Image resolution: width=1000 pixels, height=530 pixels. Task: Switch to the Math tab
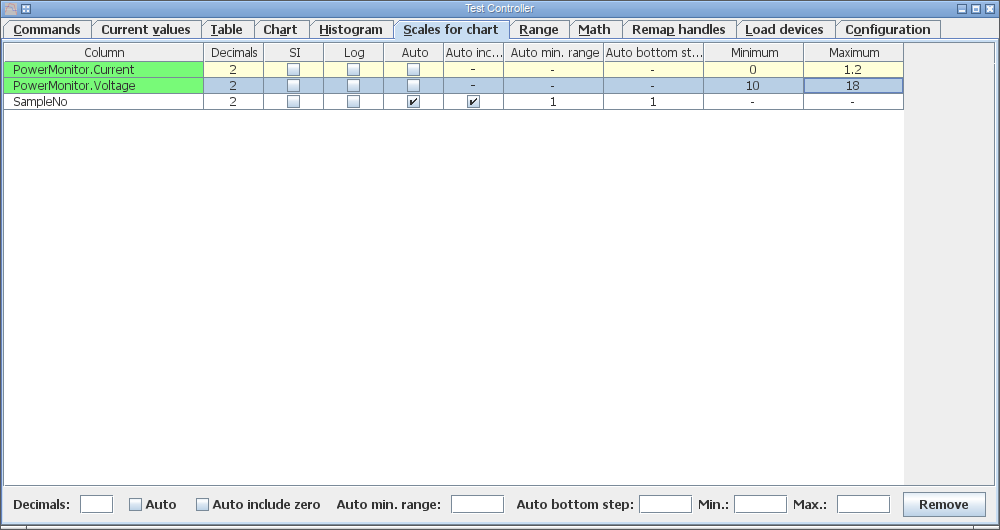click(594, 30)
